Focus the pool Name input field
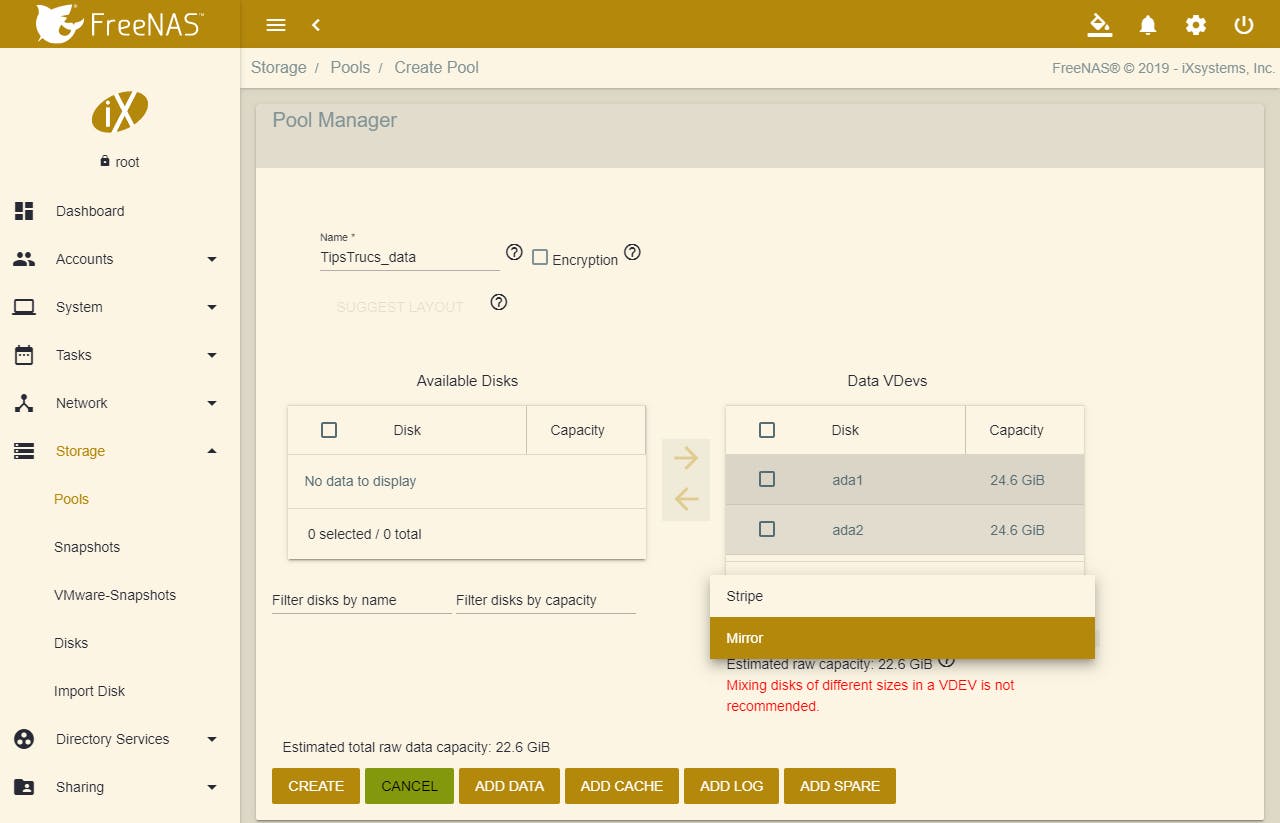The image size is (1280, 823). (410, 257)
